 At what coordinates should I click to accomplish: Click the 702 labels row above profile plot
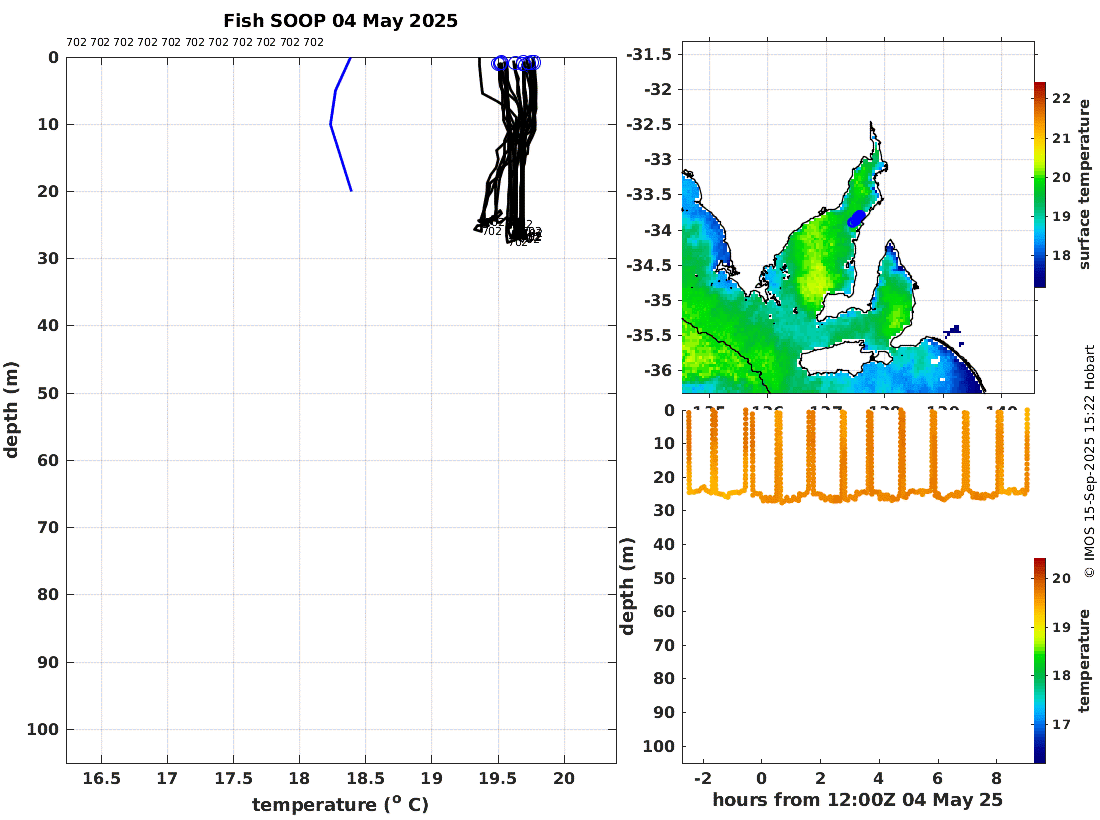[x=195, y=42]
